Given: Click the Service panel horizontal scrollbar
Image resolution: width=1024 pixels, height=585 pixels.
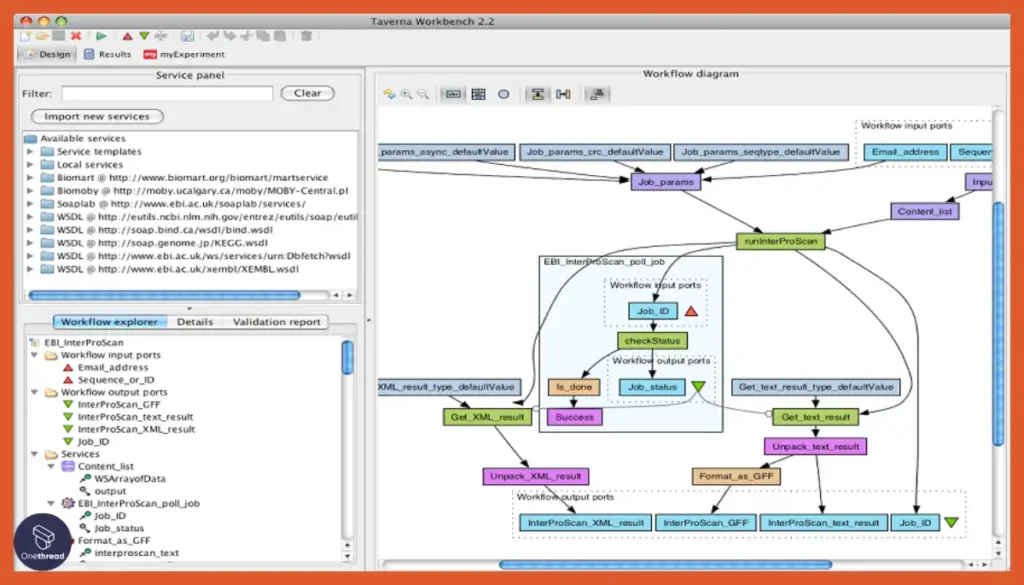Looking at the screenshot, I should point(165,296).
